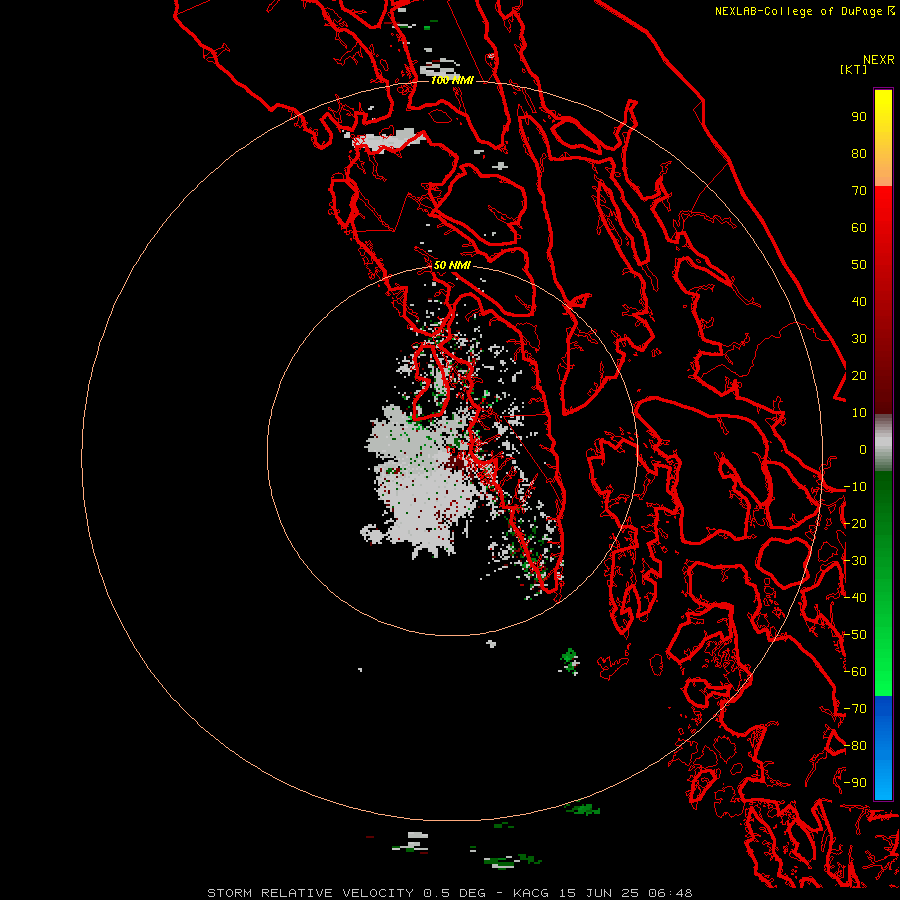Click the -60 value on the velocity scale

click(x=855, y=672)
